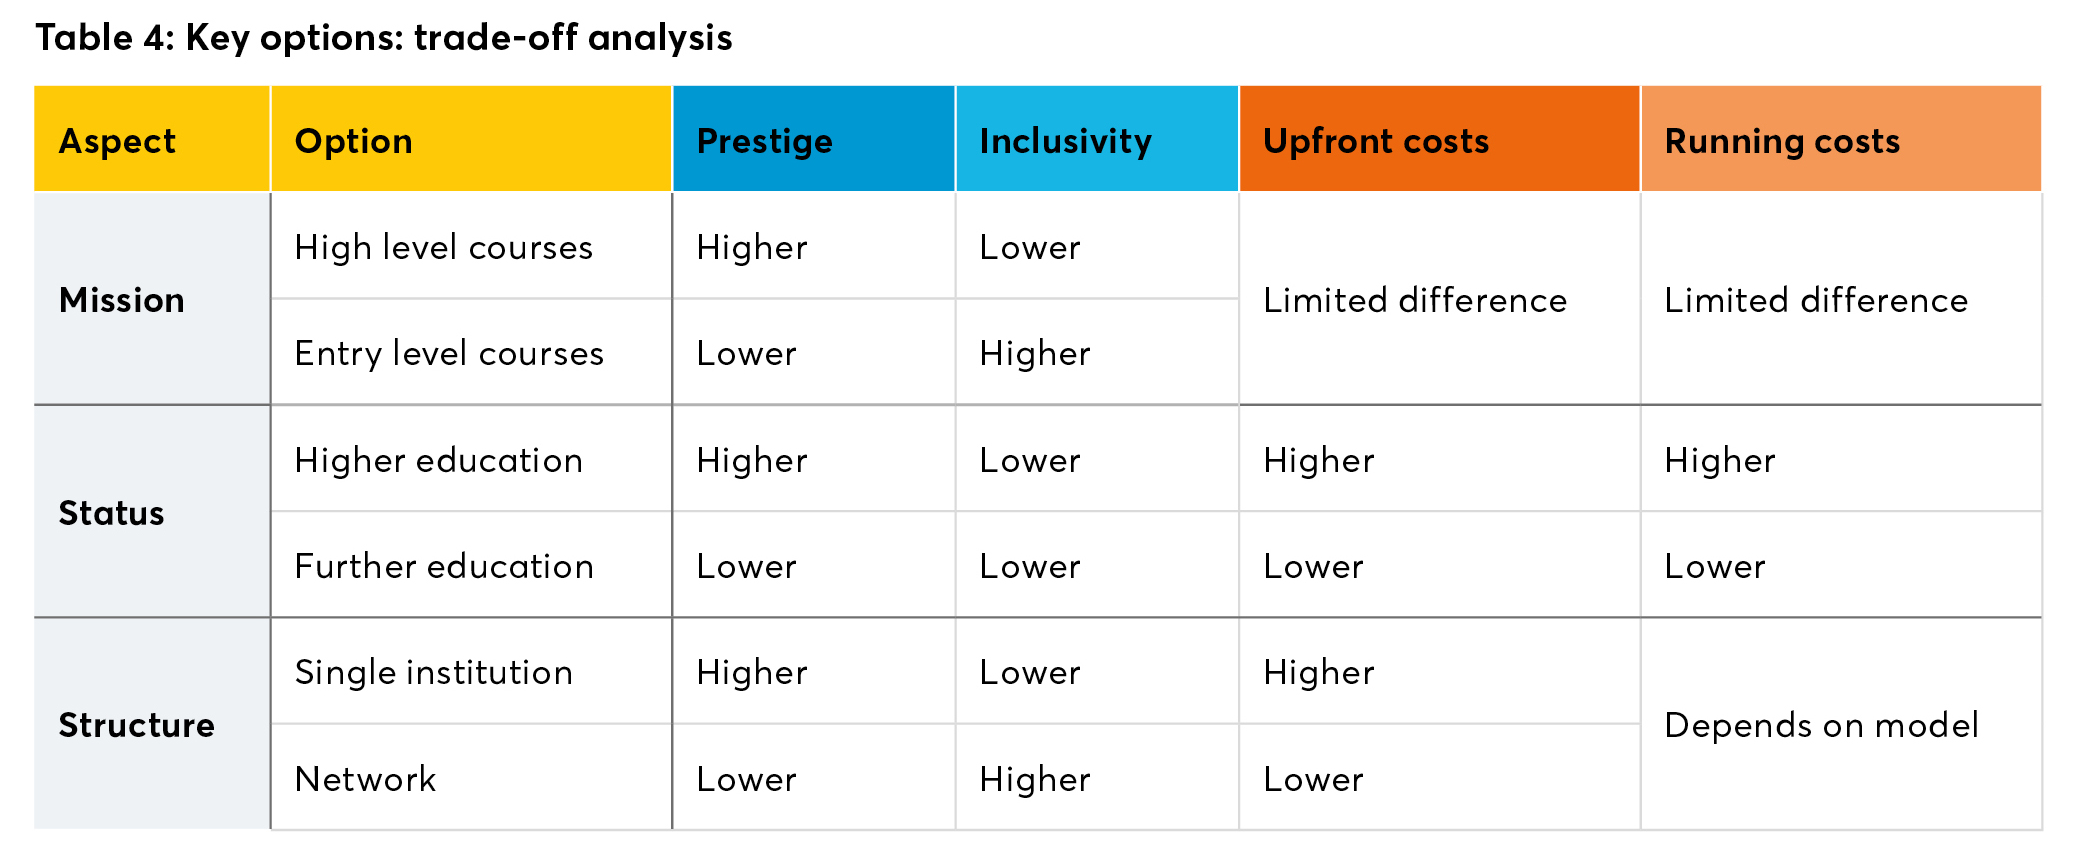The height and width of the screenshot is (867, 2079).
Task: Click the "Depends on model" cell
Action: pos(1821,725)
